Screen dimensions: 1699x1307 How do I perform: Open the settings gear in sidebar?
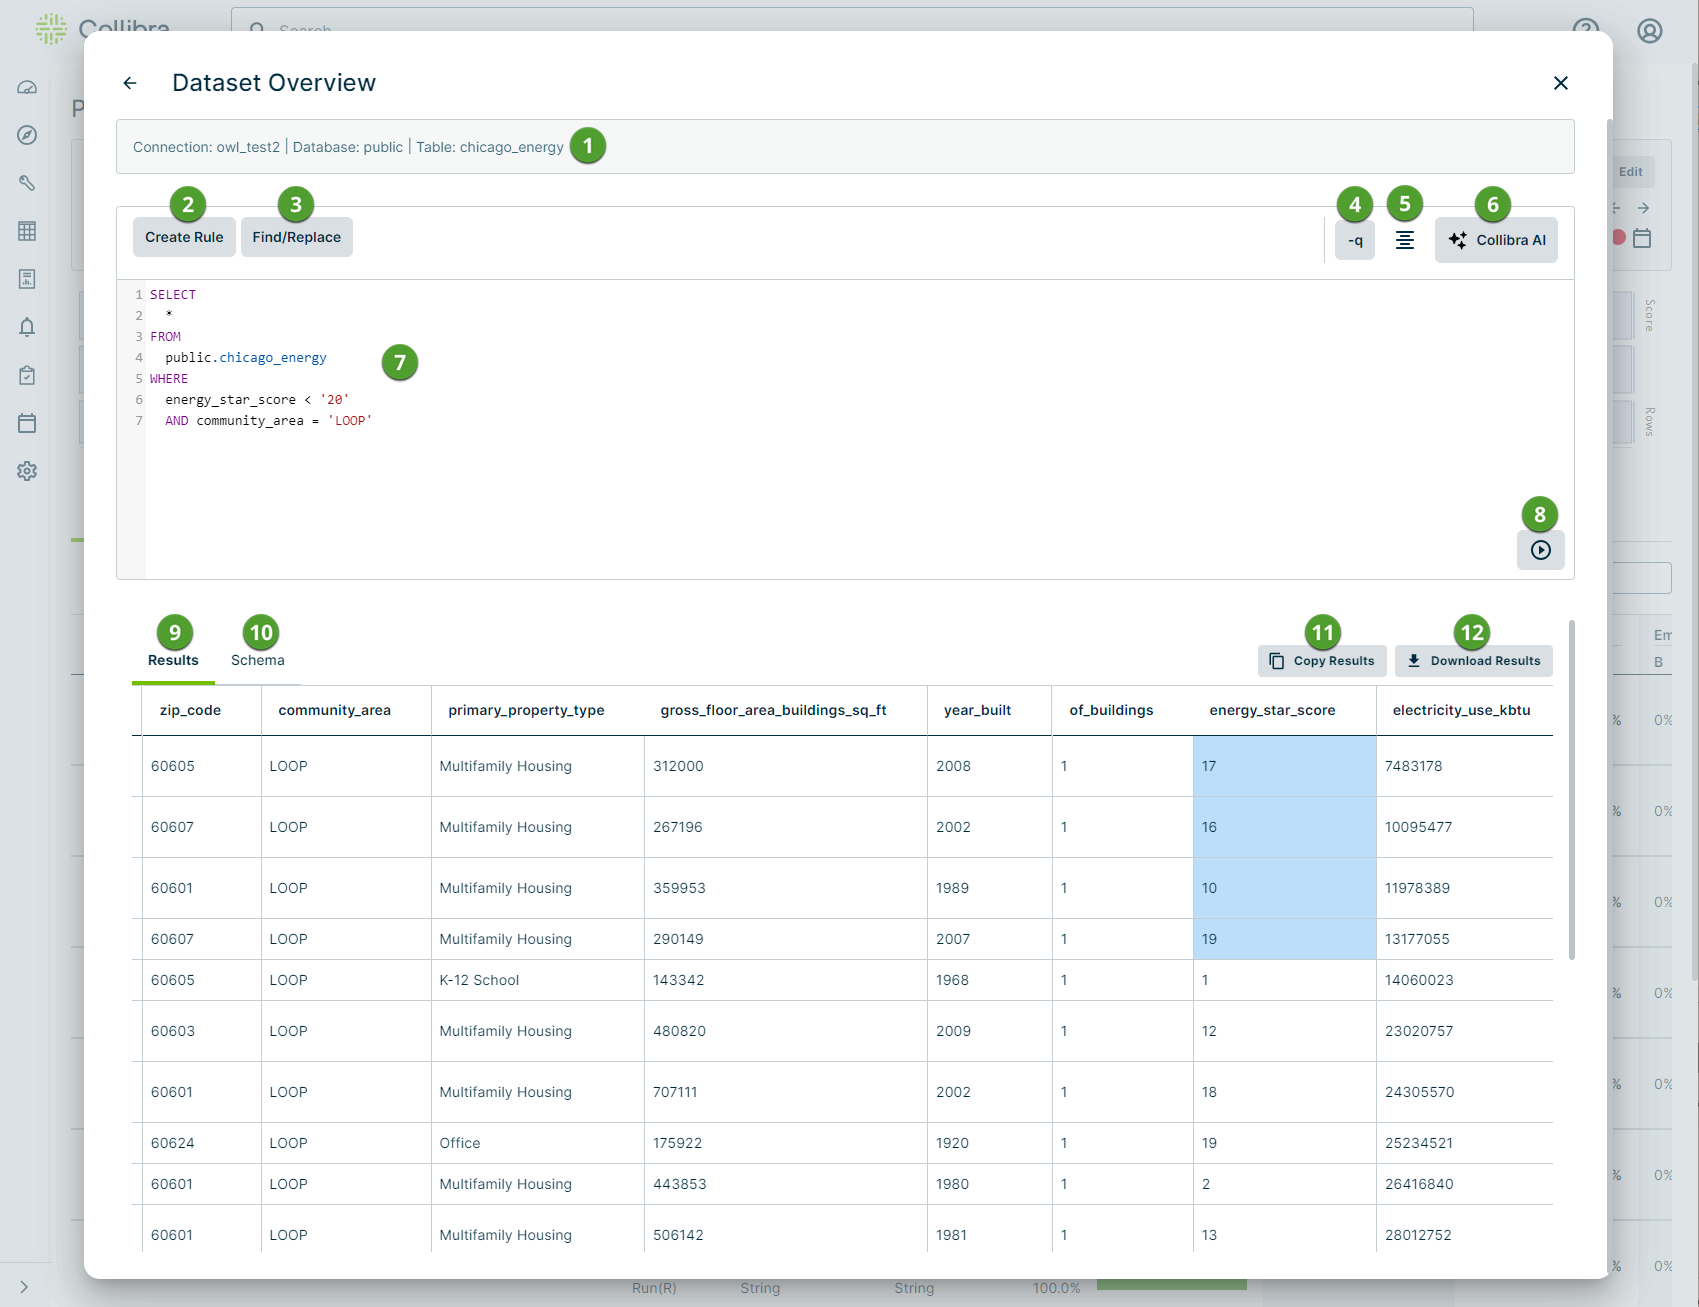point(26,471)
